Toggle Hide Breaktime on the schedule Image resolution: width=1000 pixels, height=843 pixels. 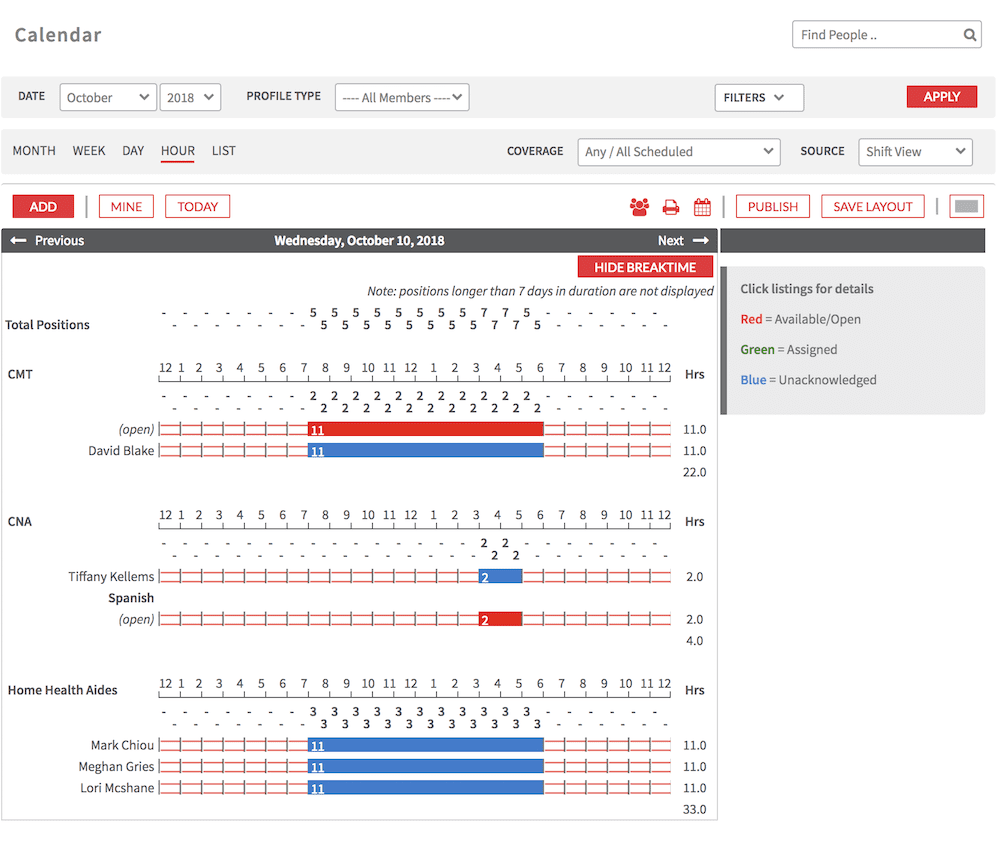[645, 266]
